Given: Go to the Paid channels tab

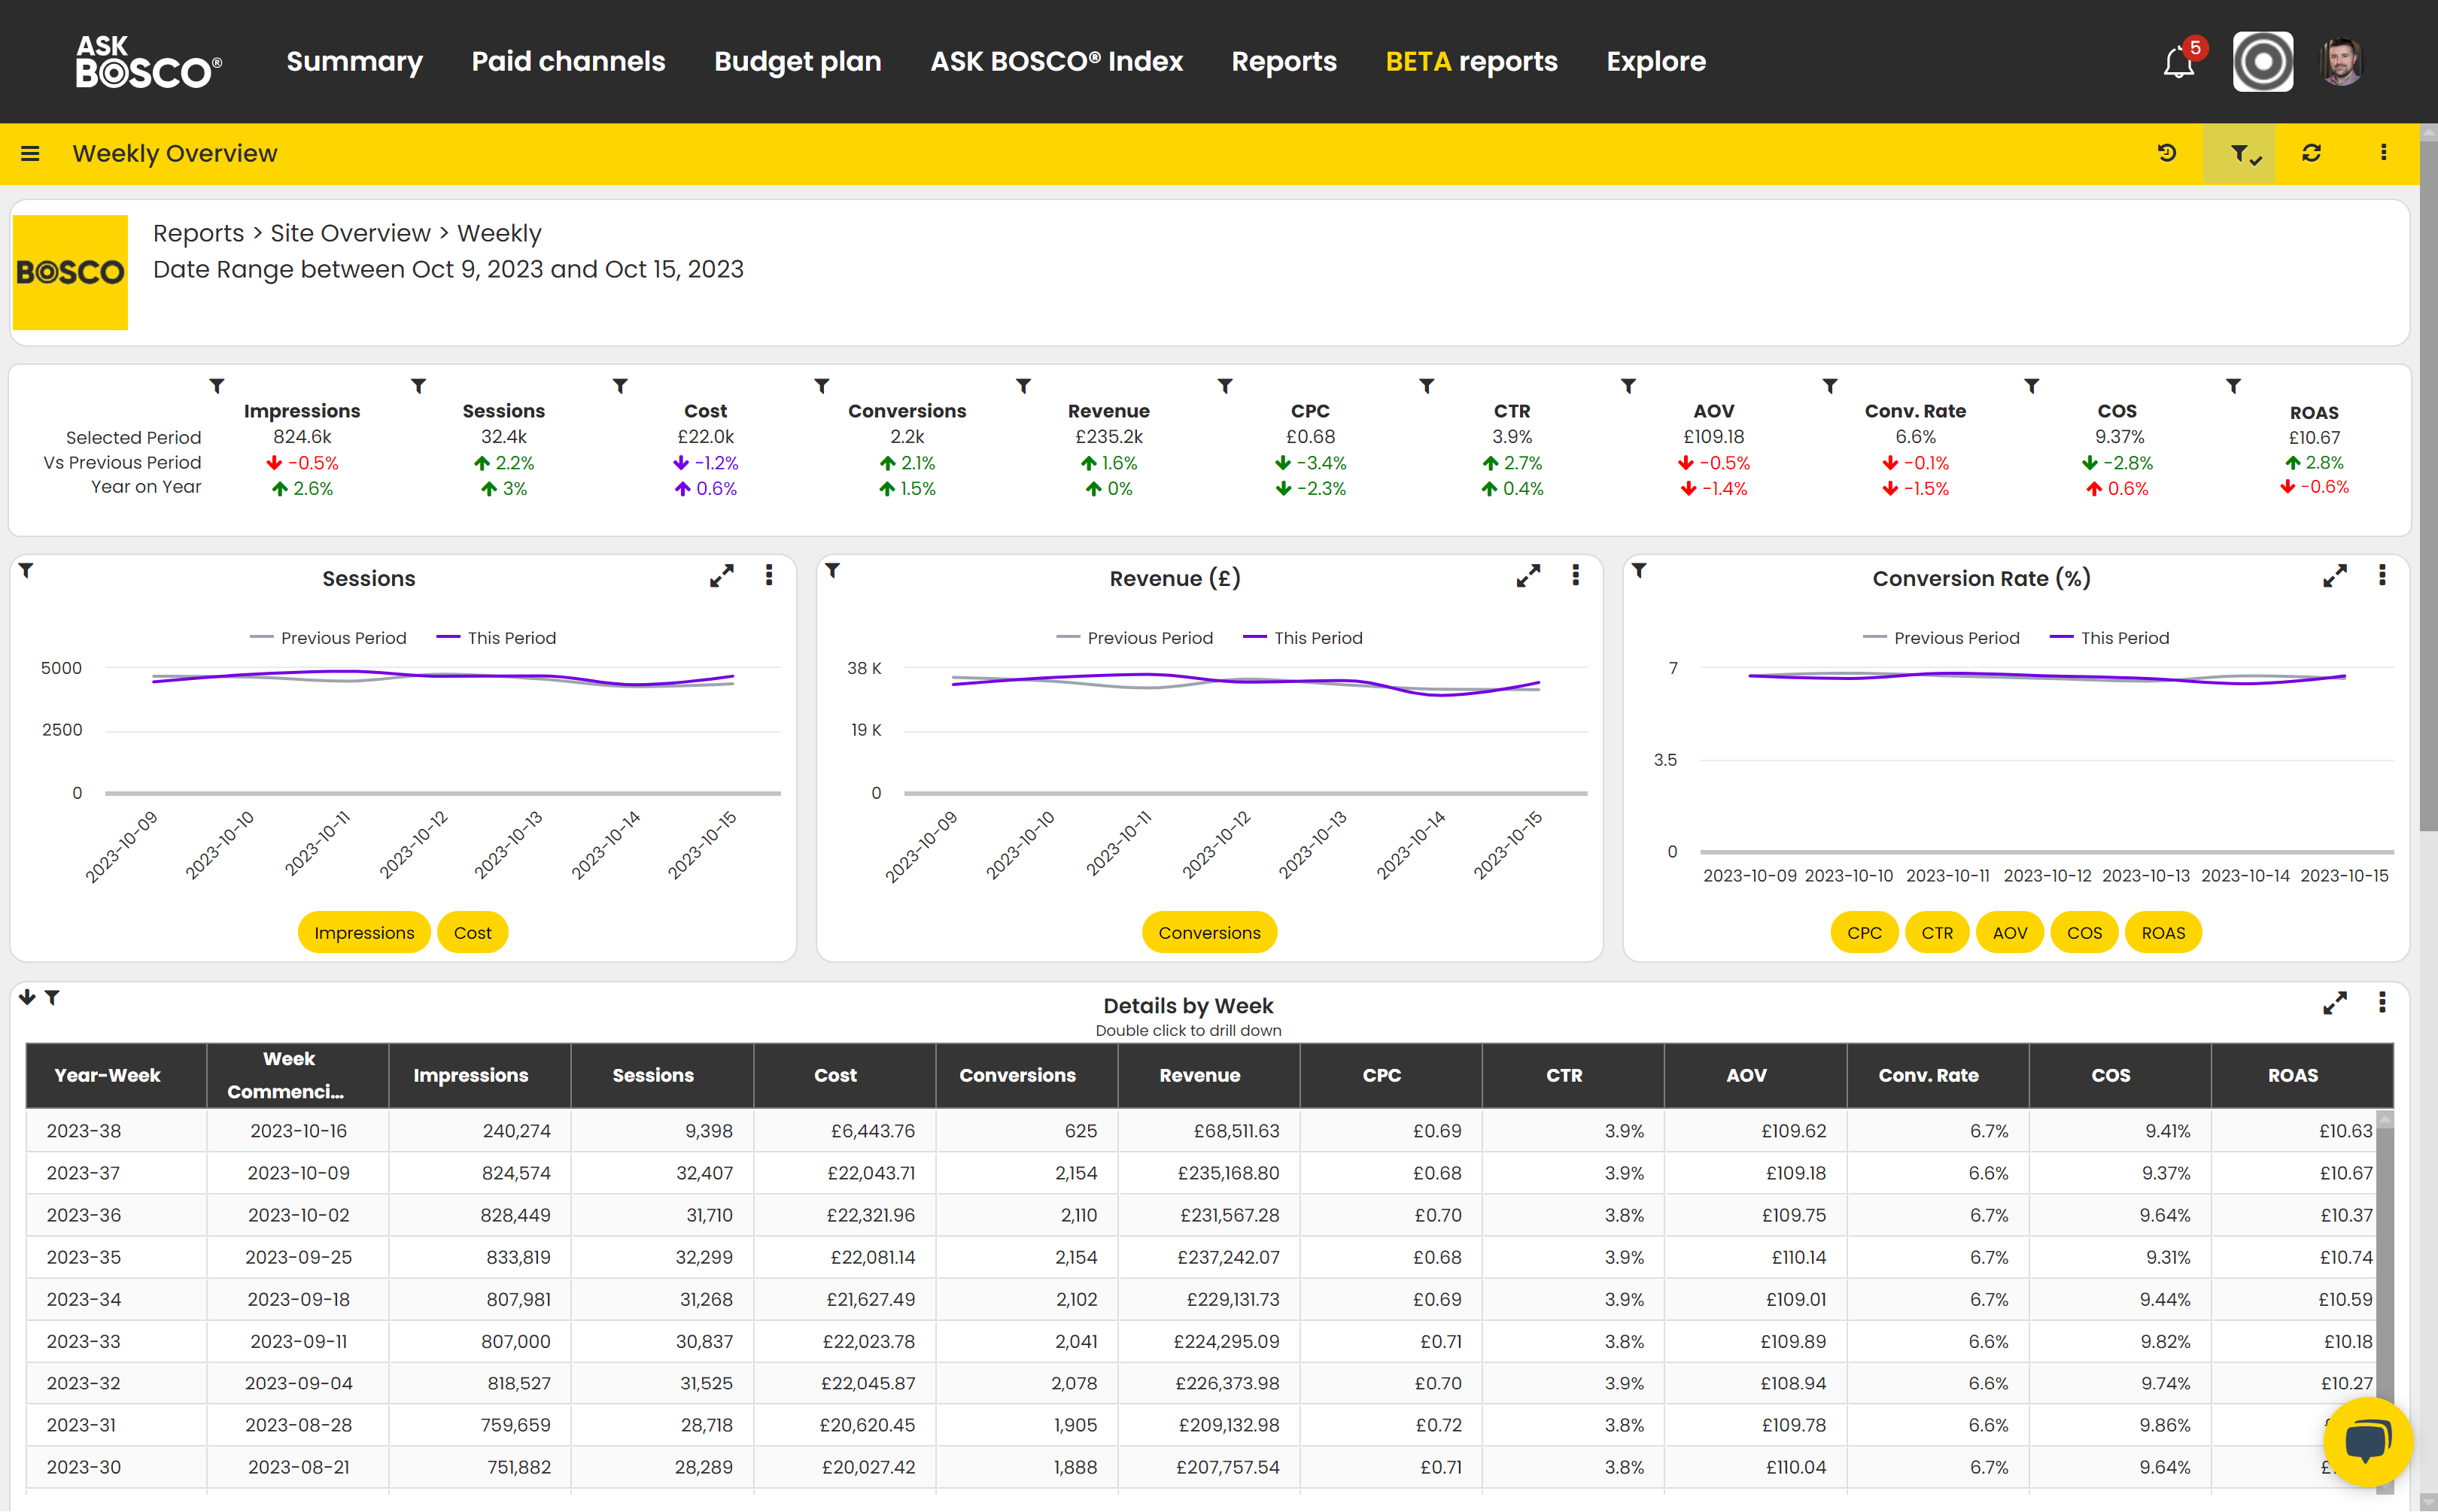Looking at the screenshot, I should [x=568, y=62].
